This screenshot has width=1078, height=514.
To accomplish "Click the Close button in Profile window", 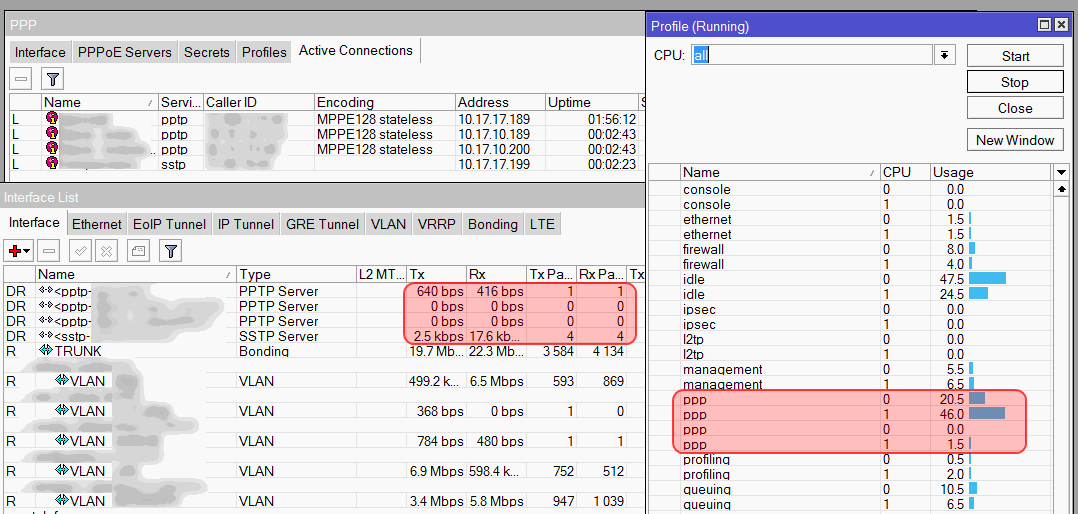I will (x=1015, y=108).
